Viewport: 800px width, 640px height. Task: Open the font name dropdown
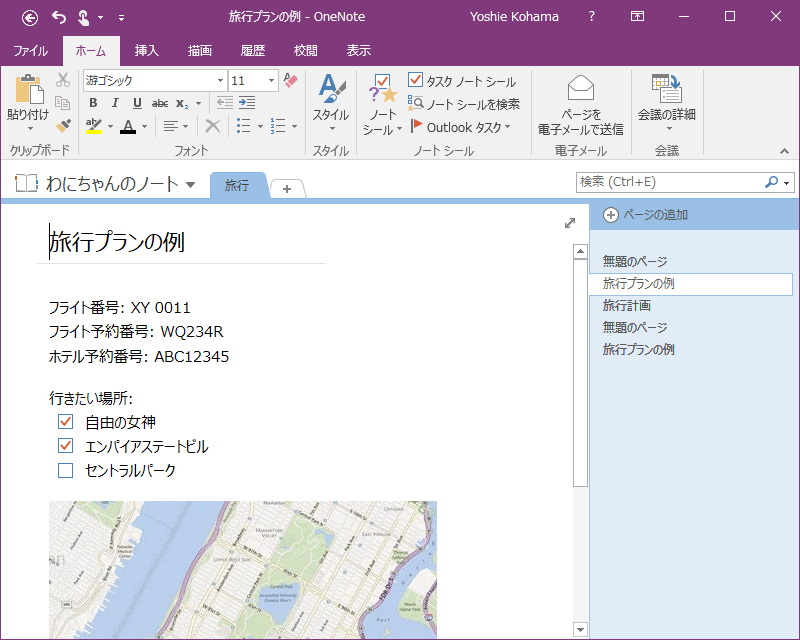(220, 80)
